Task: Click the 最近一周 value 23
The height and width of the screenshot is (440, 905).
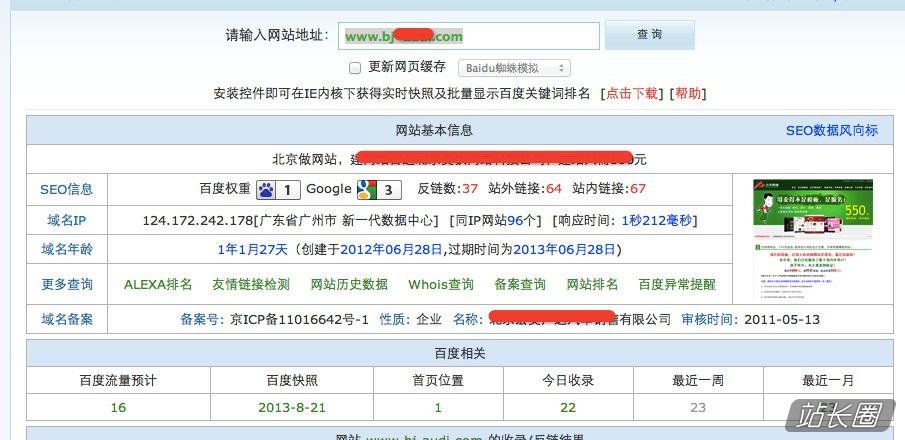Action: pyautogui.click(x=698, y=408)
